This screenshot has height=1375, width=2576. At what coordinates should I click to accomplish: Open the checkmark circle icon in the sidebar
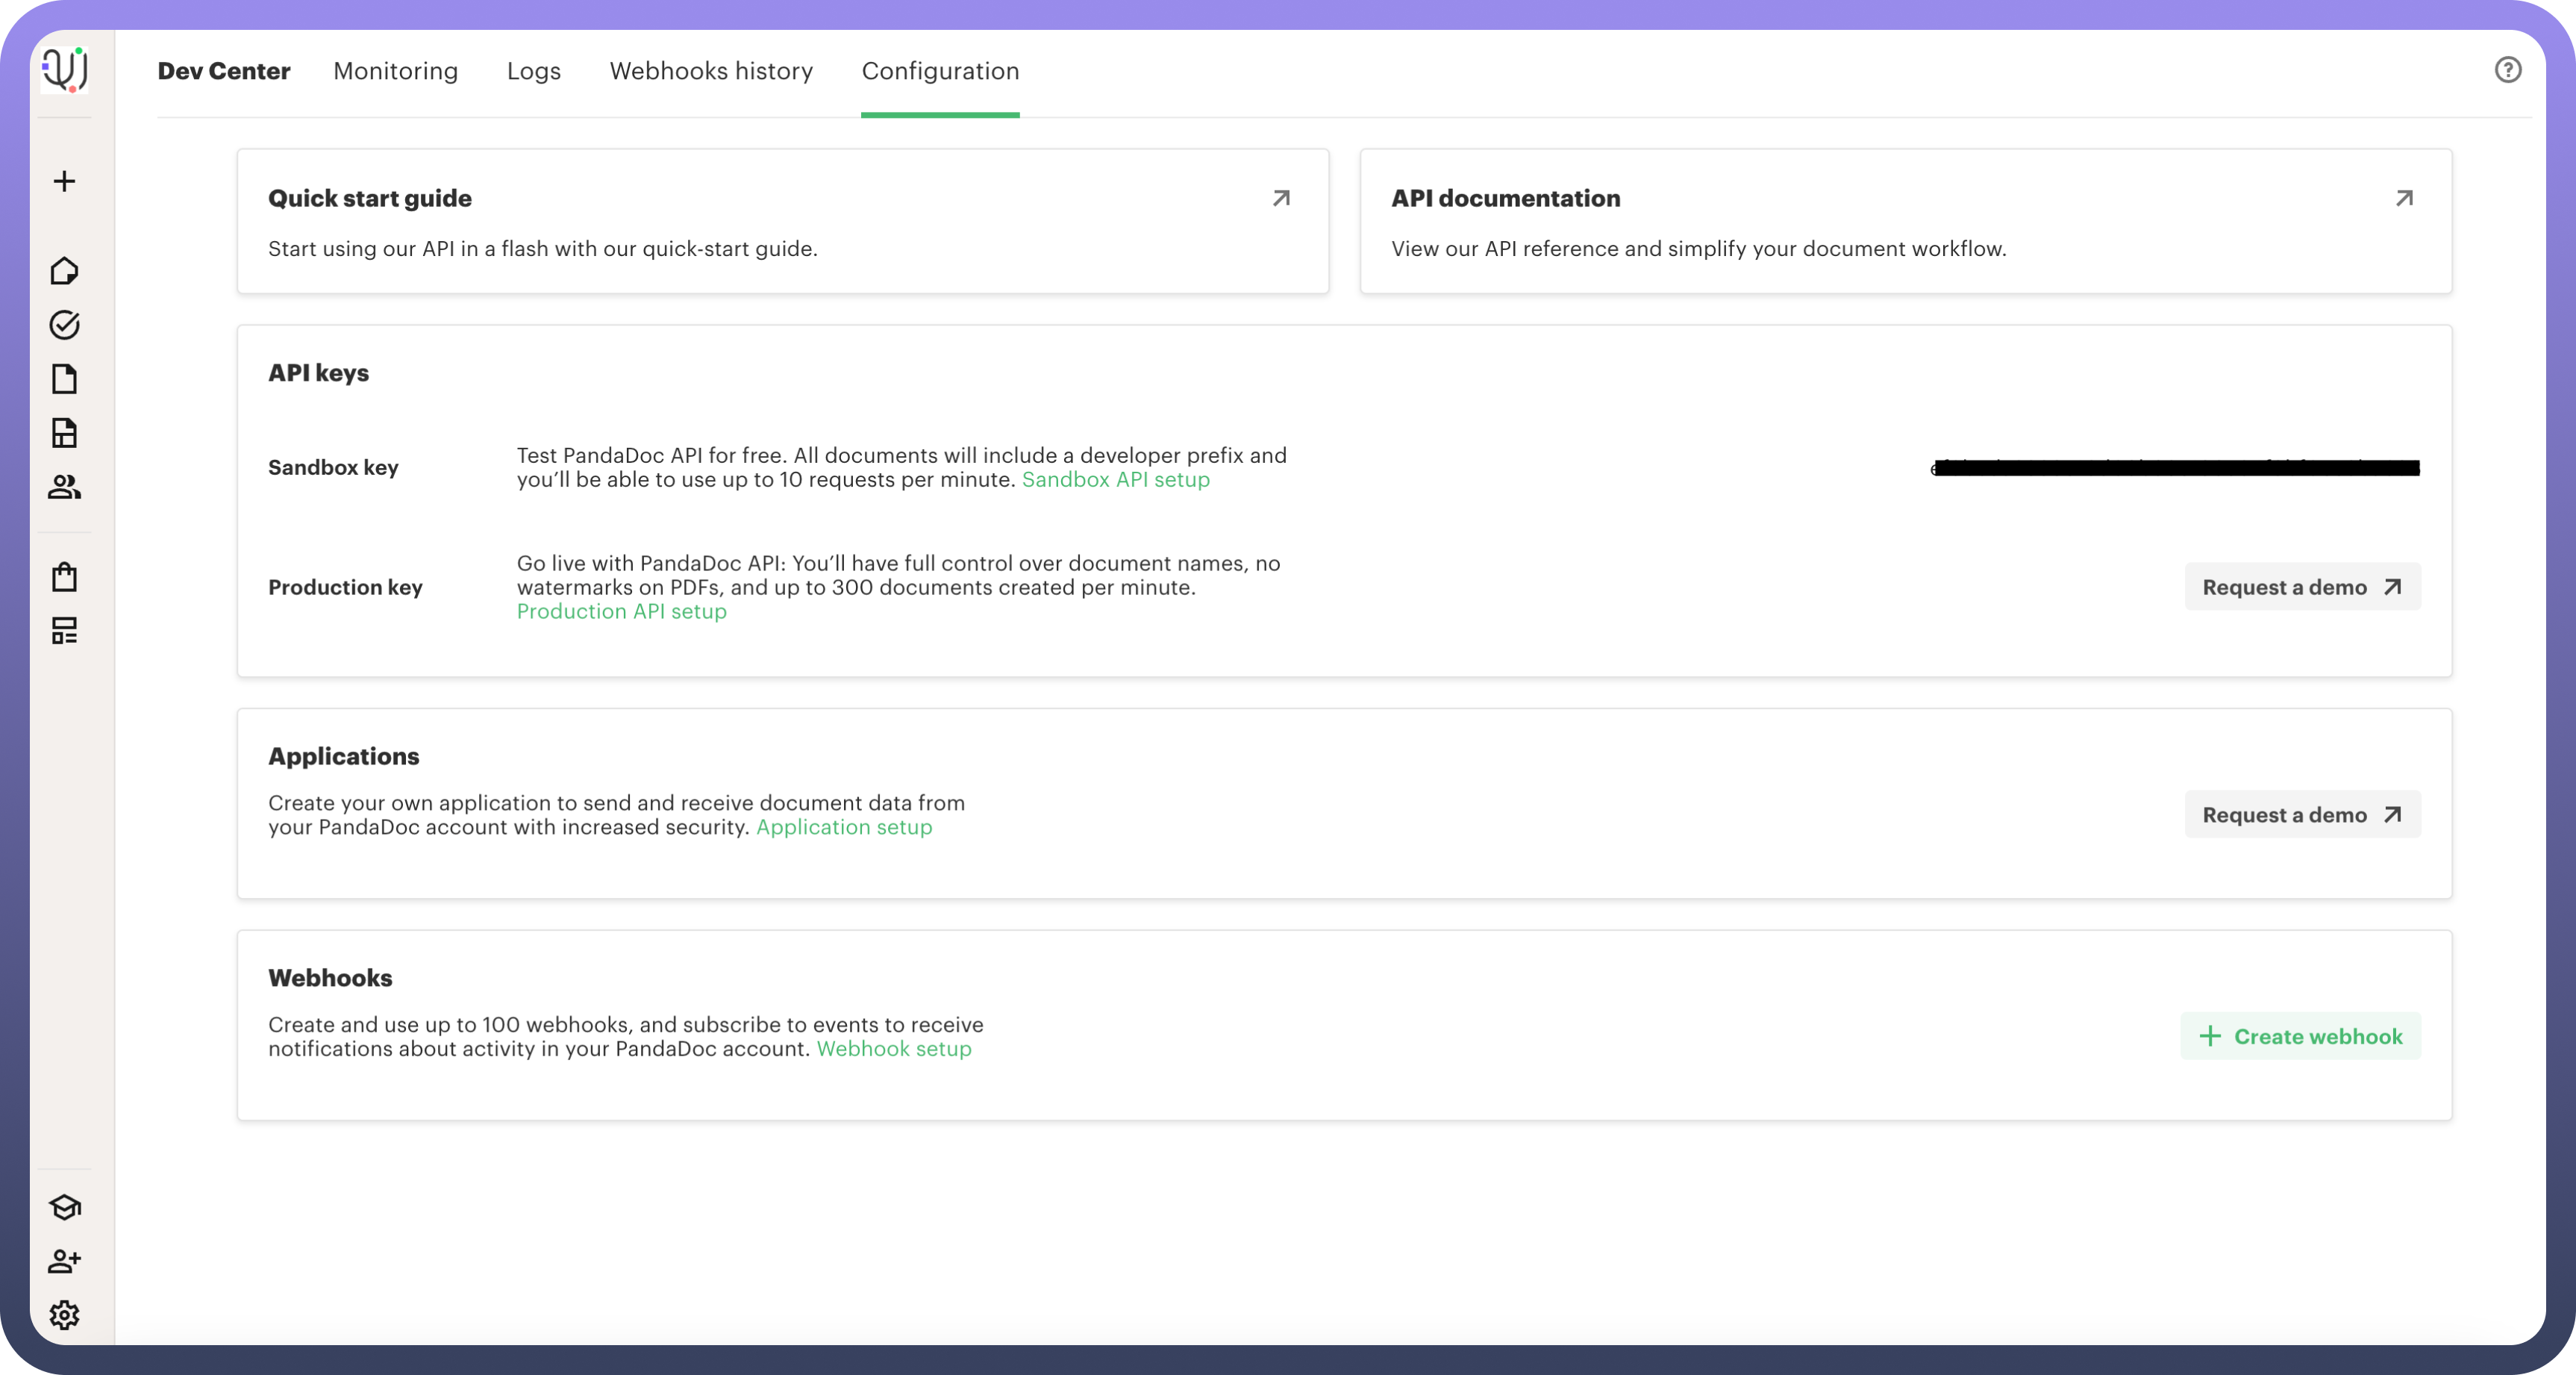click(x=64, y=325)
